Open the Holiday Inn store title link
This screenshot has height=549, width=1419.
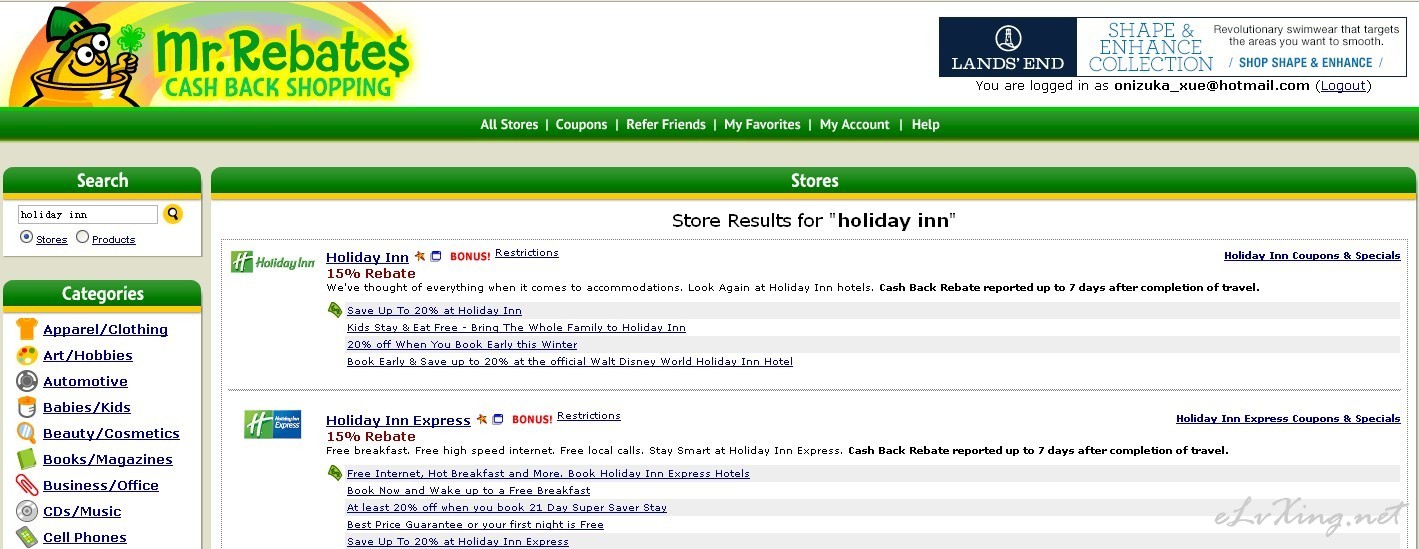coord(367,257)
